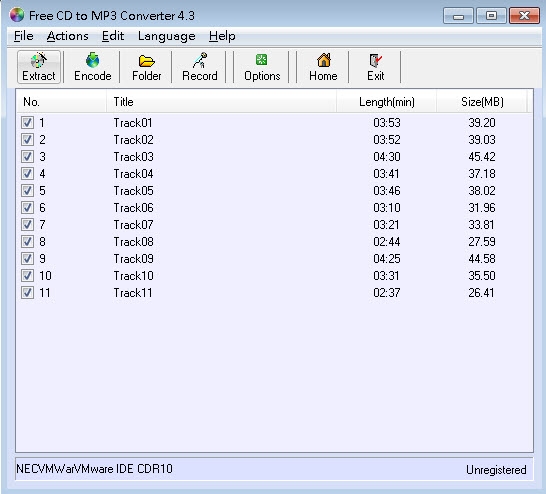The image size is (546, 494).
Task: Click the Unregistered status label
Action: [x=496, y=470]
